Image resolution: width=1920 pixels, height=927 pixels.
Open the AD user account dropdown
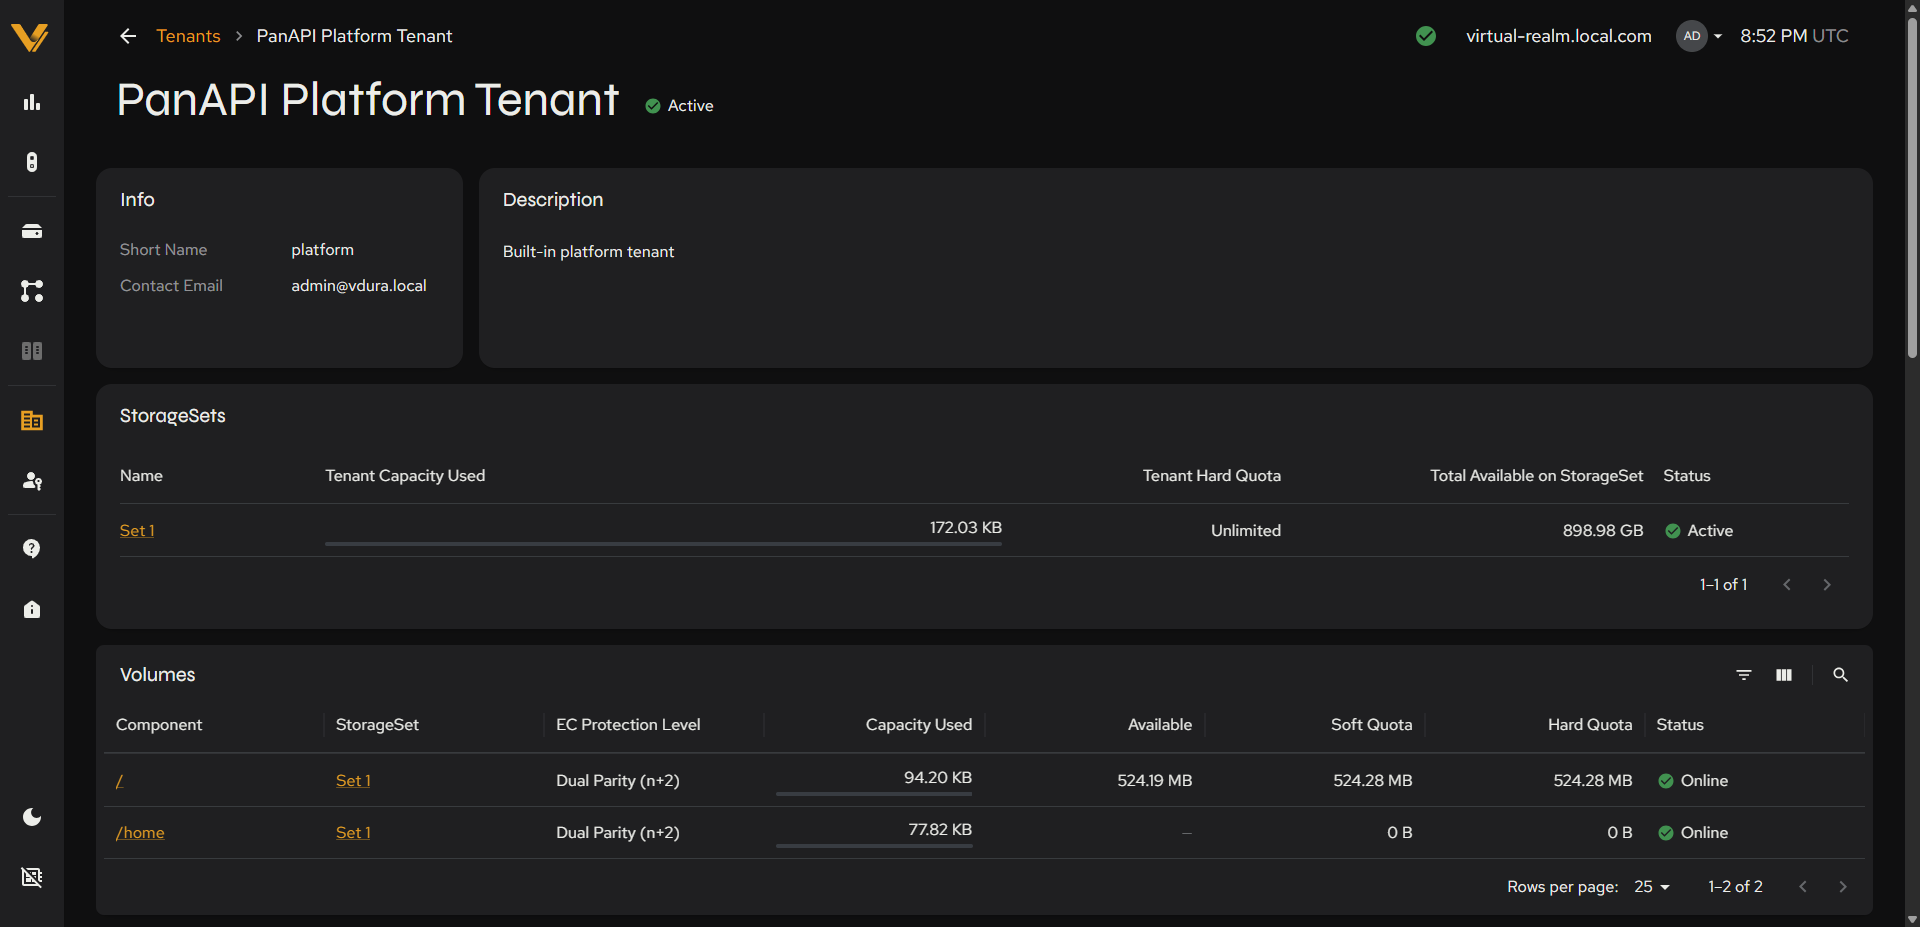click(1699, 36)
